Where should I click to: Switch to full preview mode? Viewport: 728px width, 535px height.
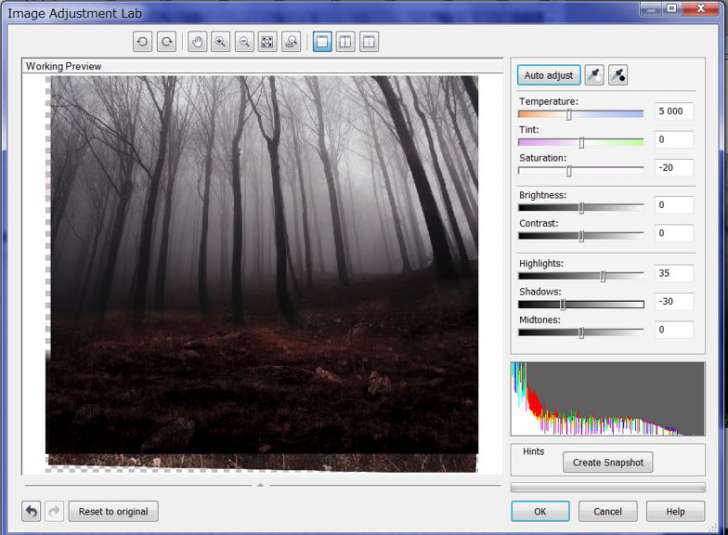(x=322, y=42)
